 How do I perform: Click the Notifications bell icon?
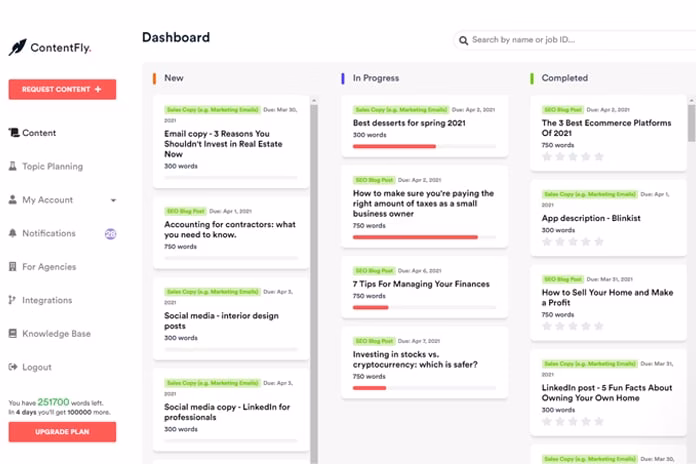click(x=13, y=233)
